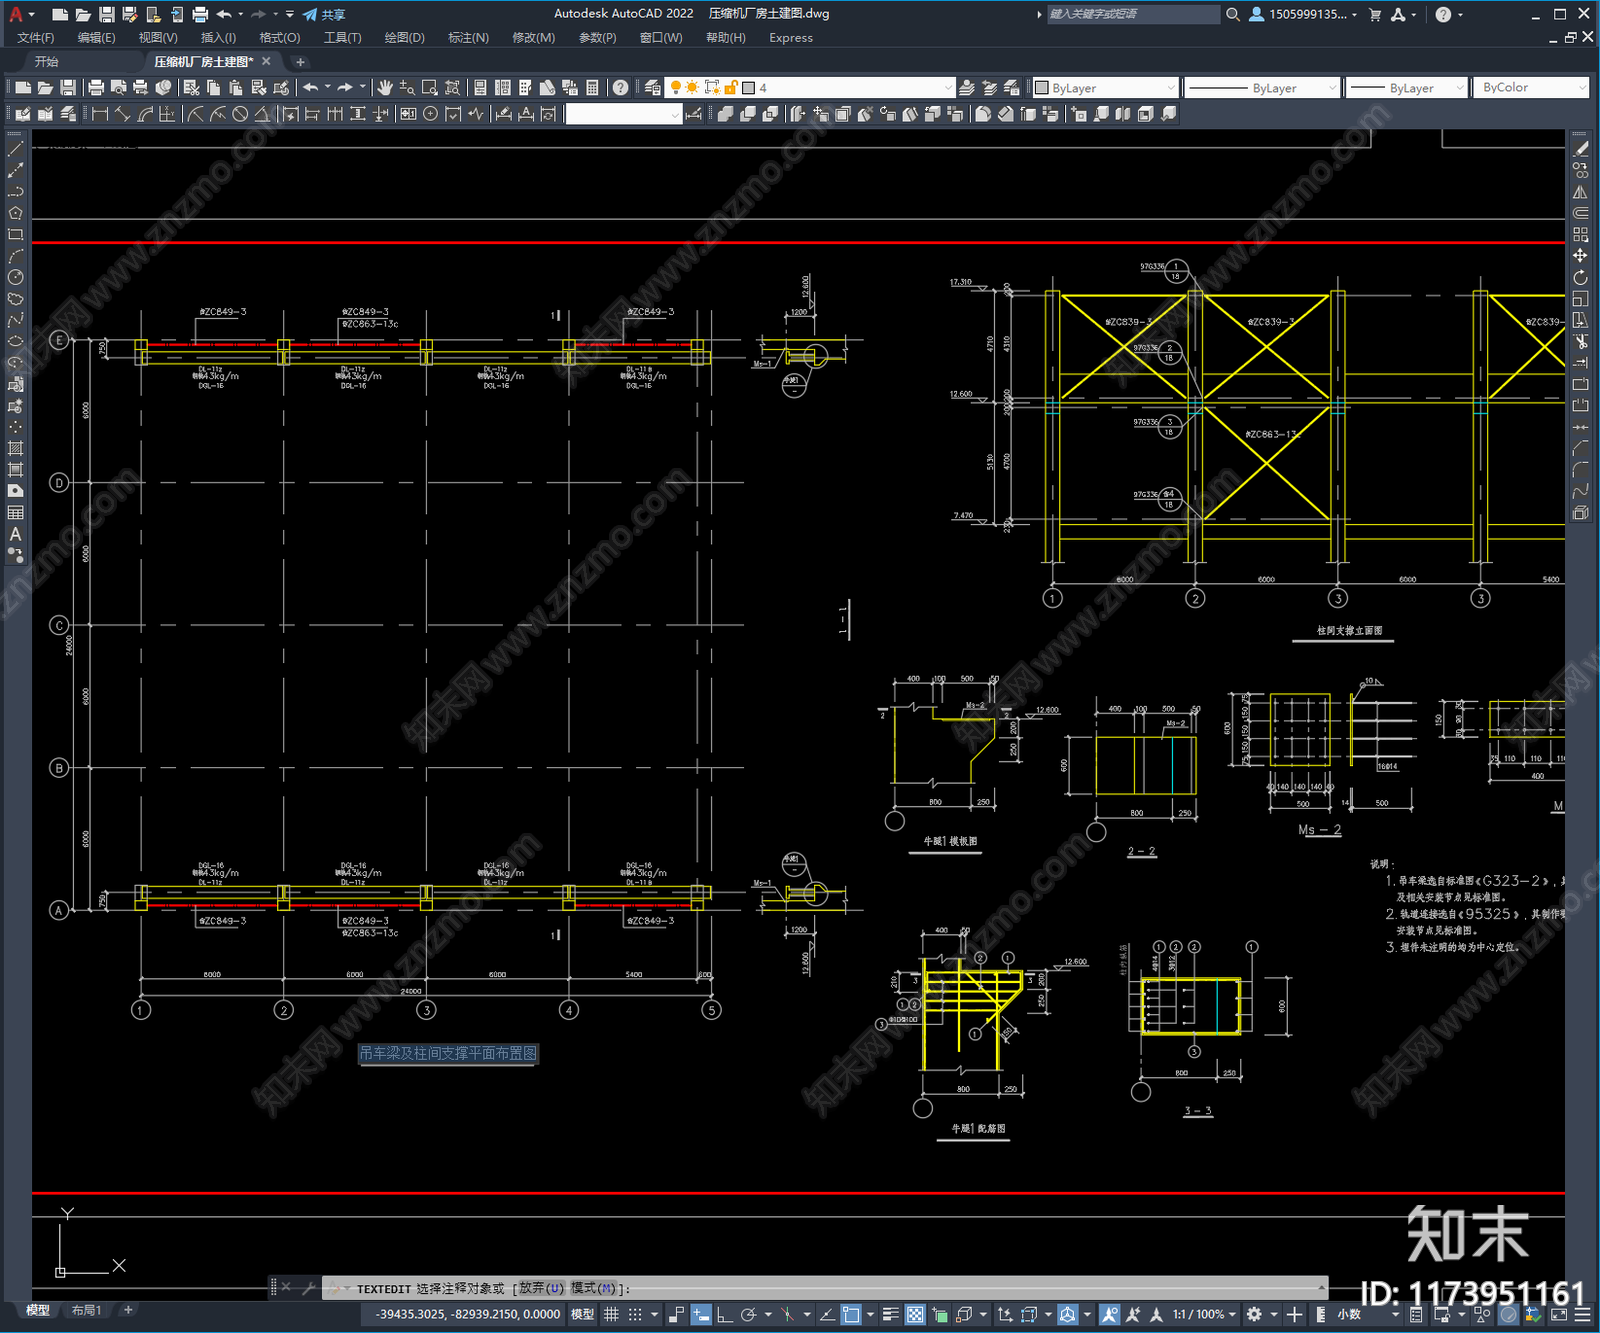Click the Plot printer icon in the quick access toolbar
This screenshot has width=1600, height=1333.
[x=200, y=14]
